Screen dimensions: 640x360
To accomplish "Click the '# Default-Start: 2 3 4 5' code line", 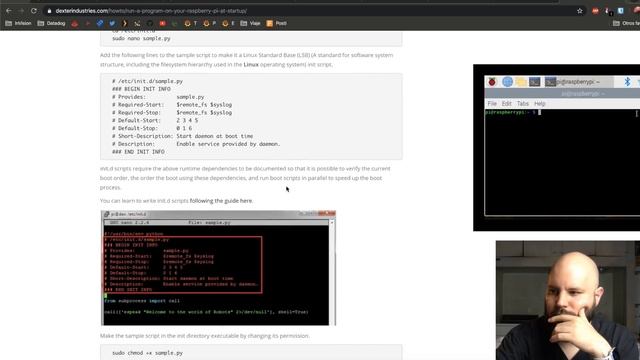I will click(155, 120).
